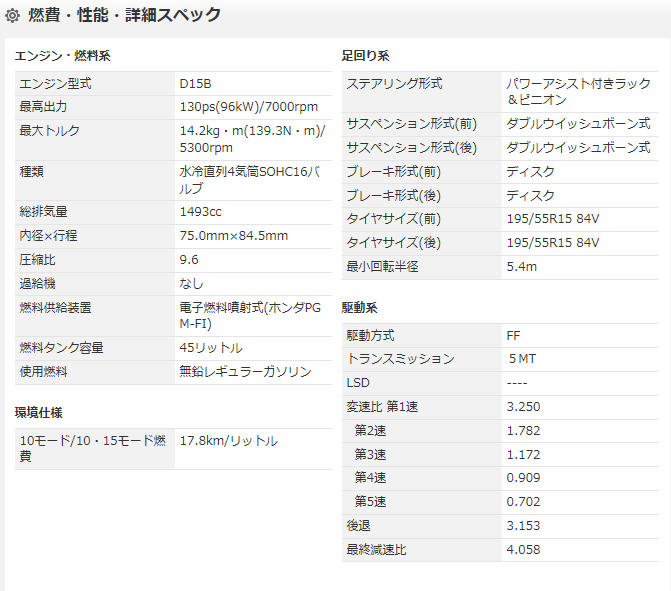Click the turning radius value 5.4m

522,267
